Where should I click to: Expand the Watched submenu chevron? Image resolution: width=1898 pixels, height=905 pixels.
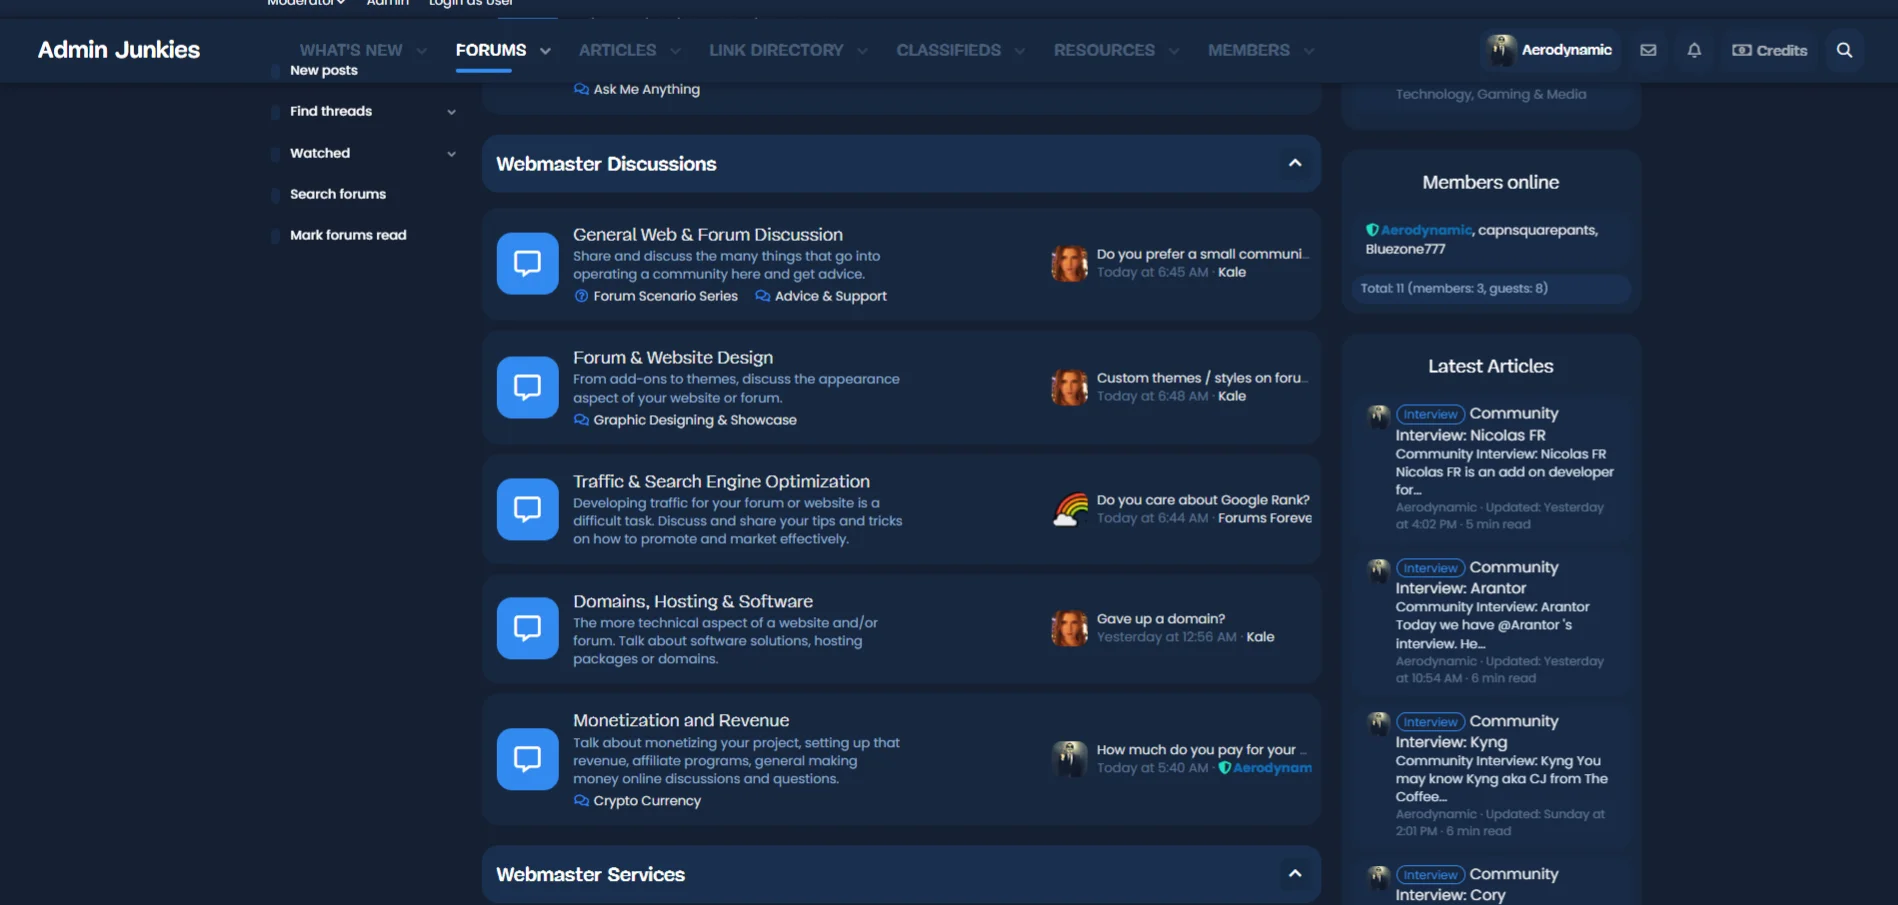(451, 154)
